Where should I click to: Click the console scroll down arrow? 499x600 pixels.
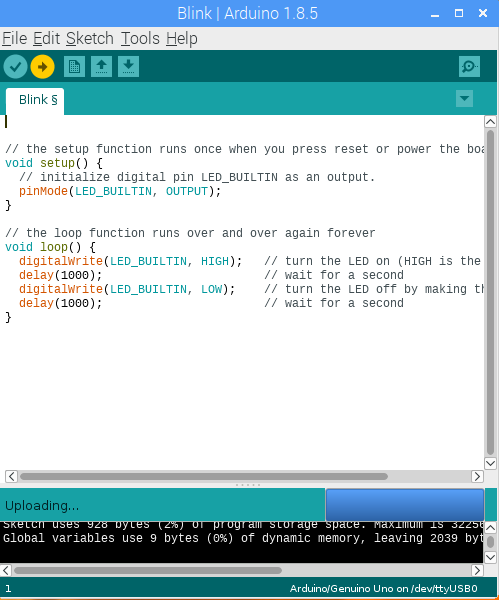pyautogui.click(x=490, y=556)
